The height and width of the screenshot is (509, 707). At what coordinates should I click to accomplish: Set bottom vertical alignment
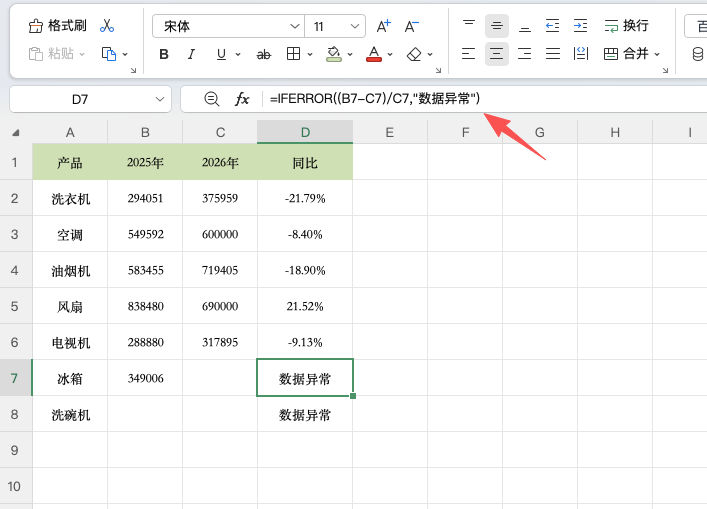524,26
